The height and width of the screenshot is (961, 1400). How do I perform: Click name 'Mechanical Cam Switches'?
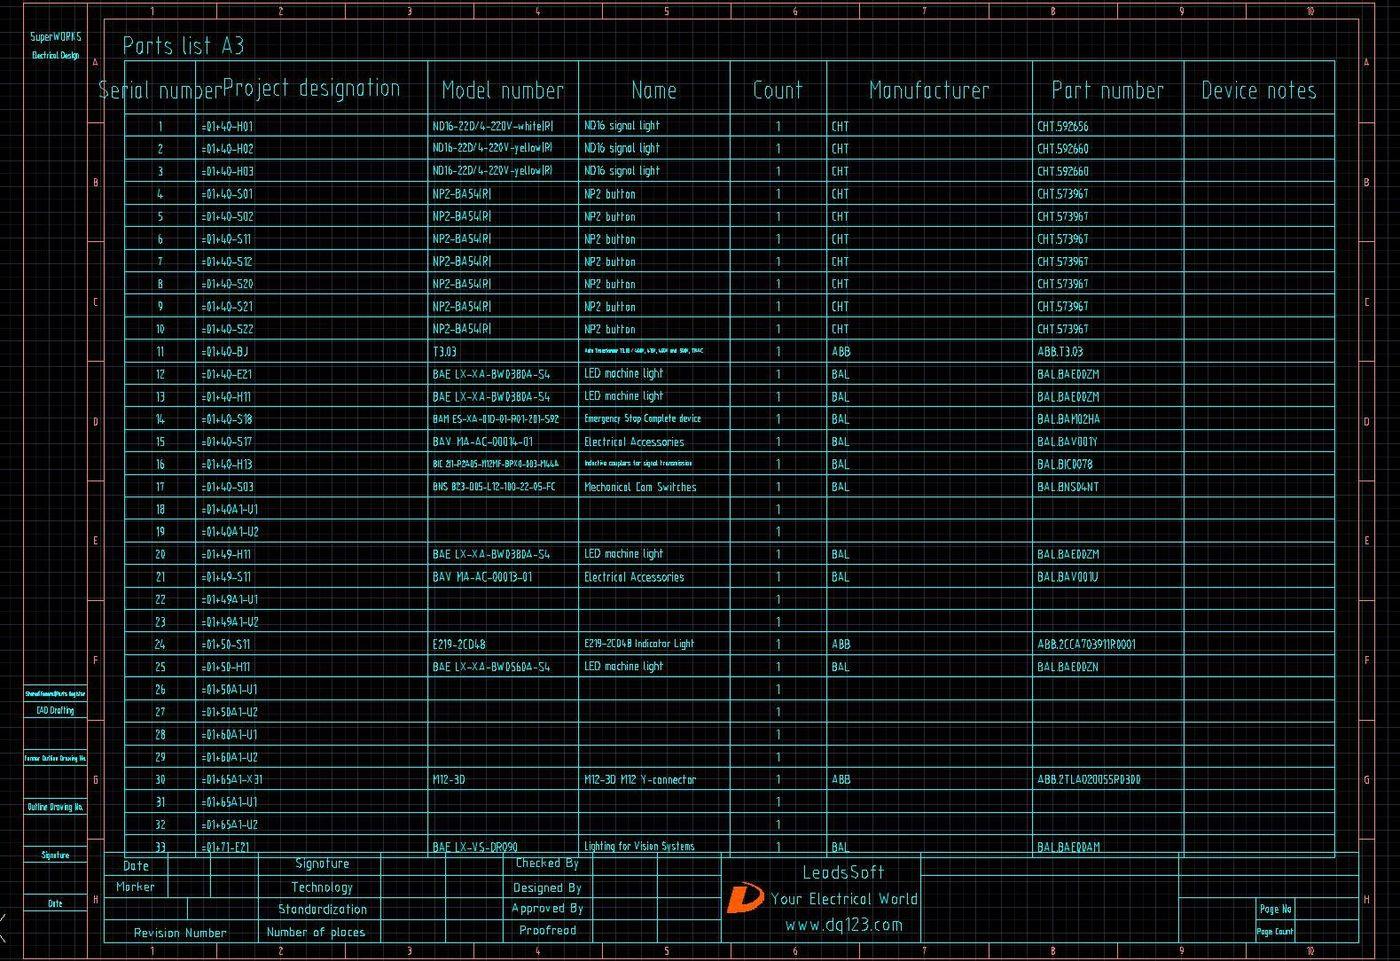pos(641,487)
